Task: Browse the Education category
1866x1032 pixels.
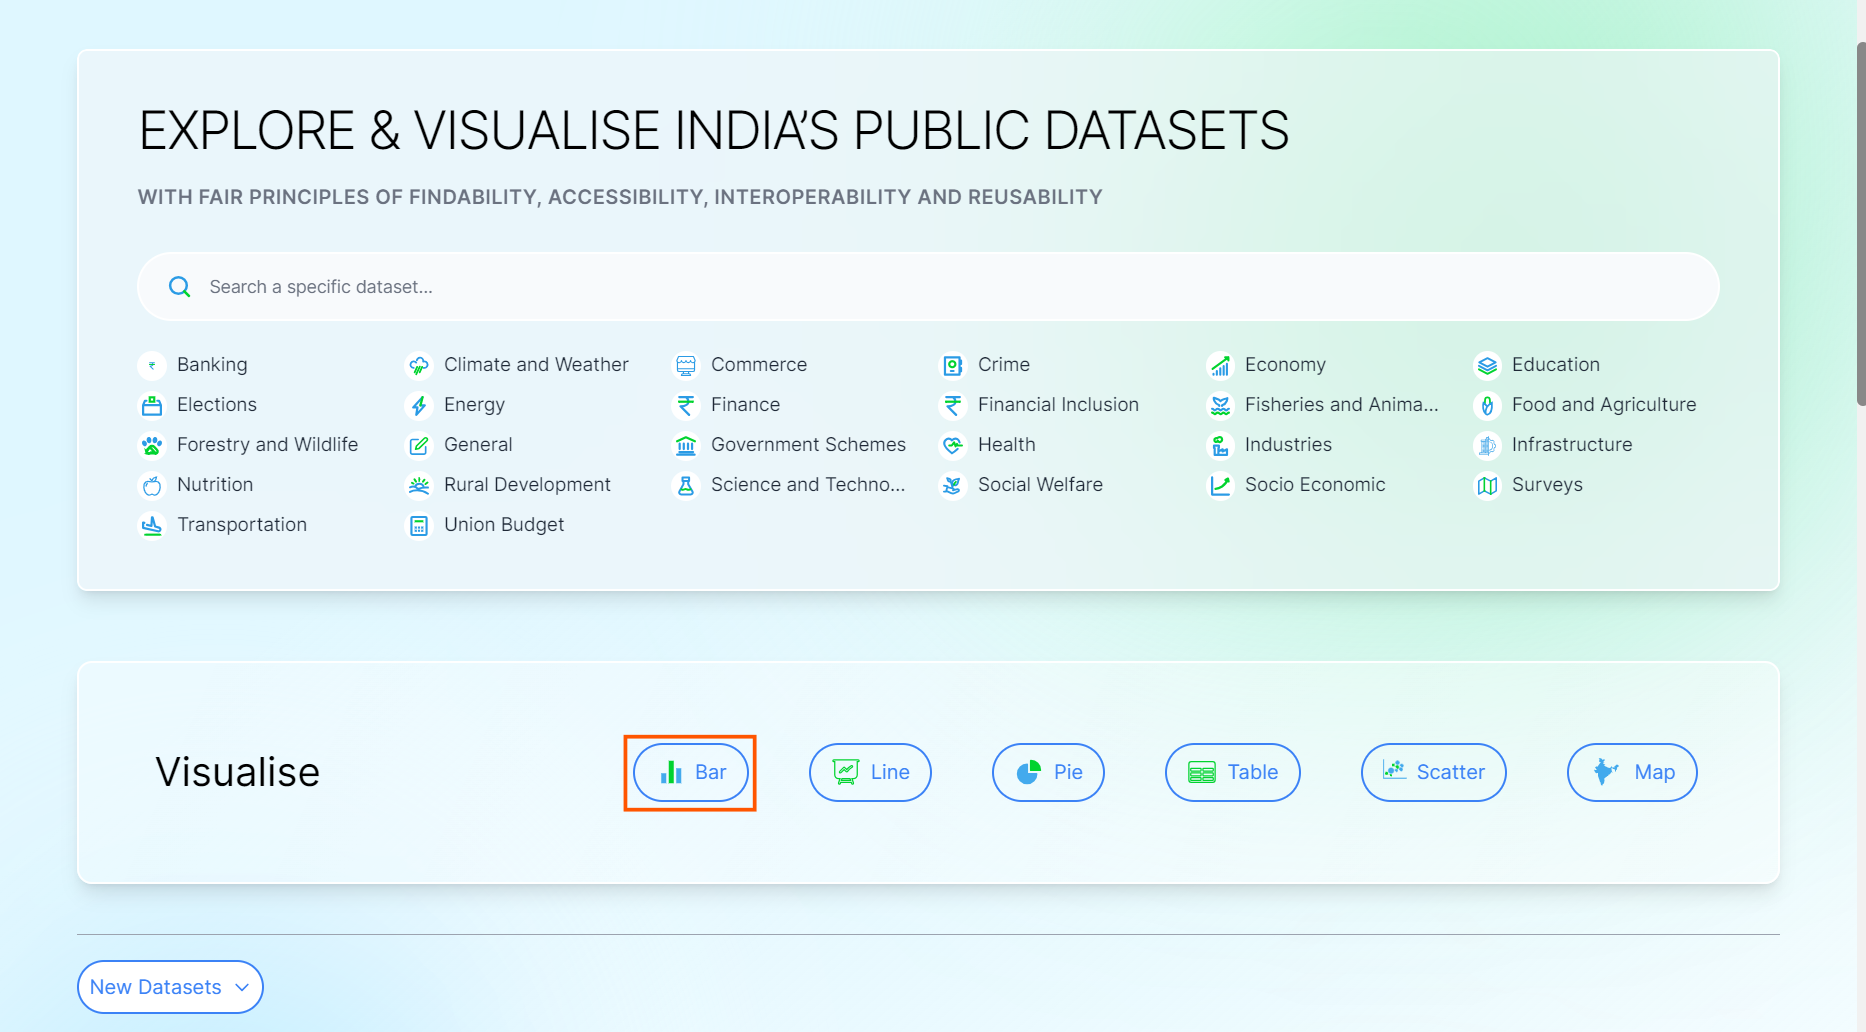Action: pos(1555,365)
